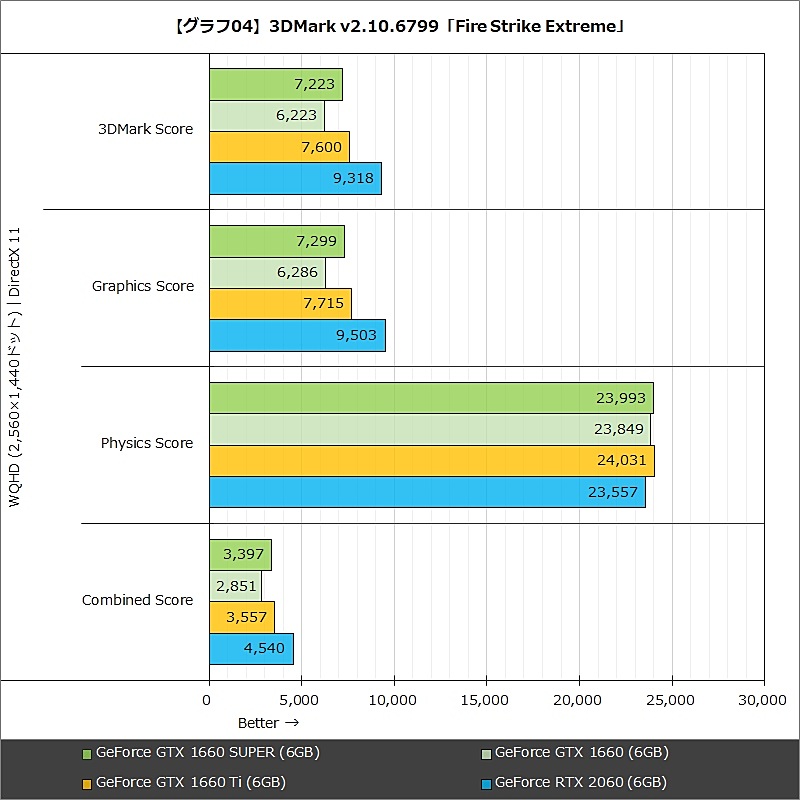Viewport: 800px width, 800px height.
Task: Collapse the Physics Score category label
Action: coord(146,443)
